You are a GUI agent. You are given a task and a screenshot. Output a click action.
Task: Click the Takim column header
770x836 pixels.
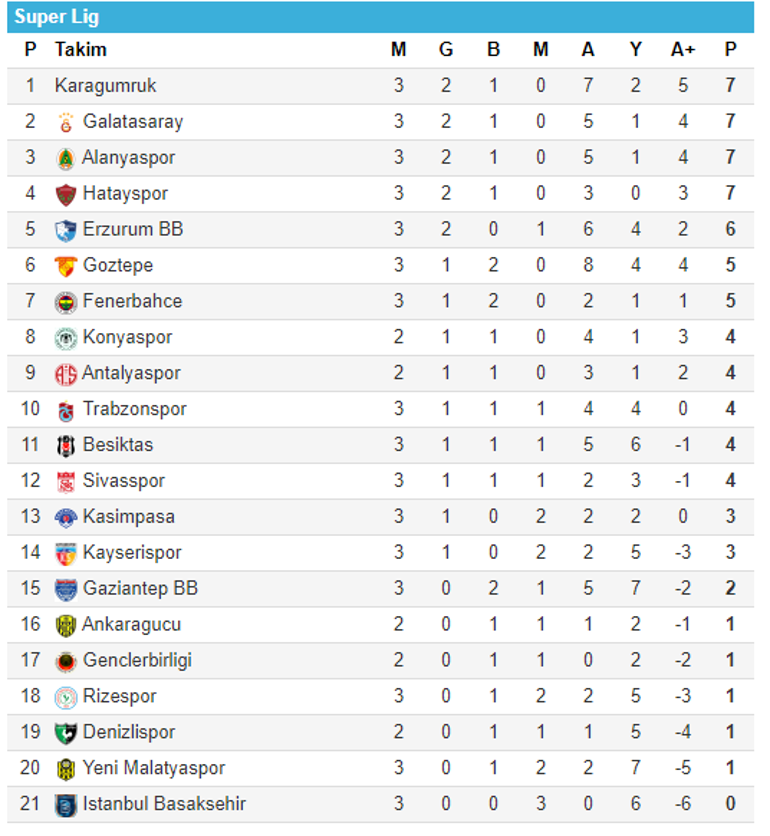click(x=81, y=49)
